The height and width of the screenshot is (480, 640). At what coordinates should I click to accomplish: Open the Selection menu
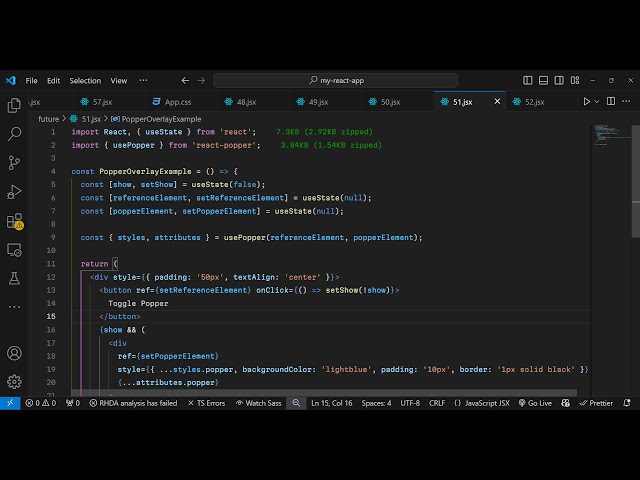point(85,80)
